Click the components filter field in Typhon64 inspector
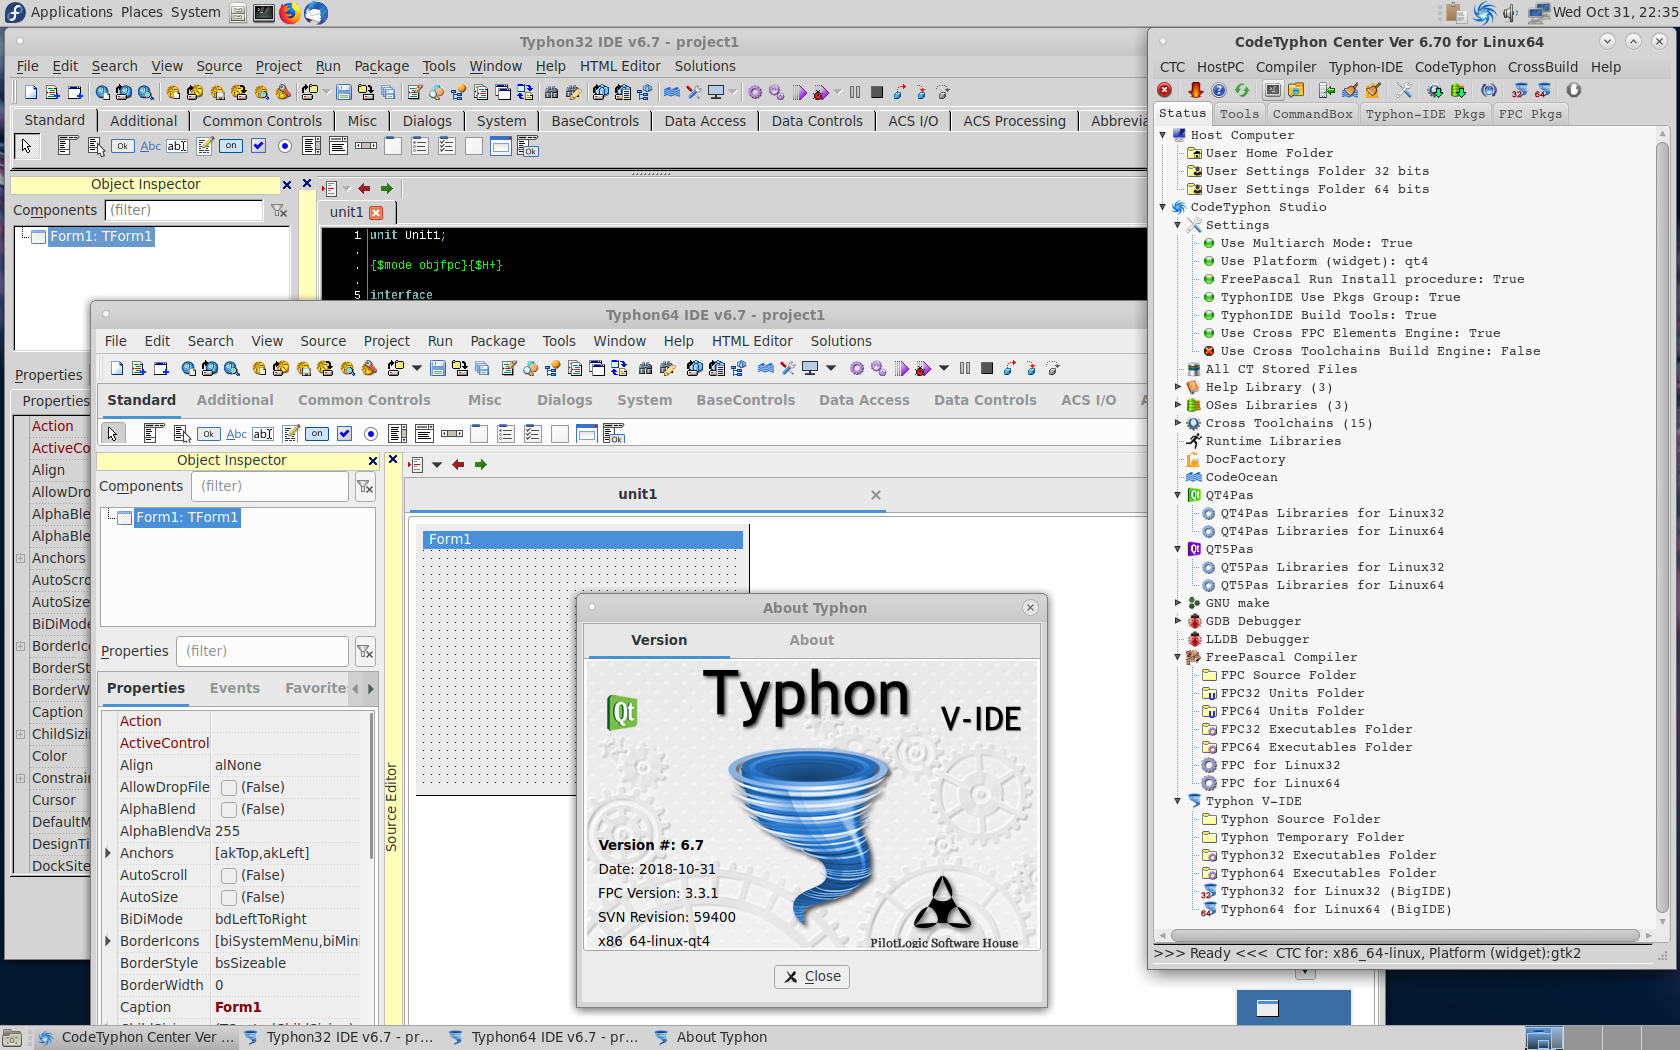Screen dimensions: 1680x1050 click(270, 486)
